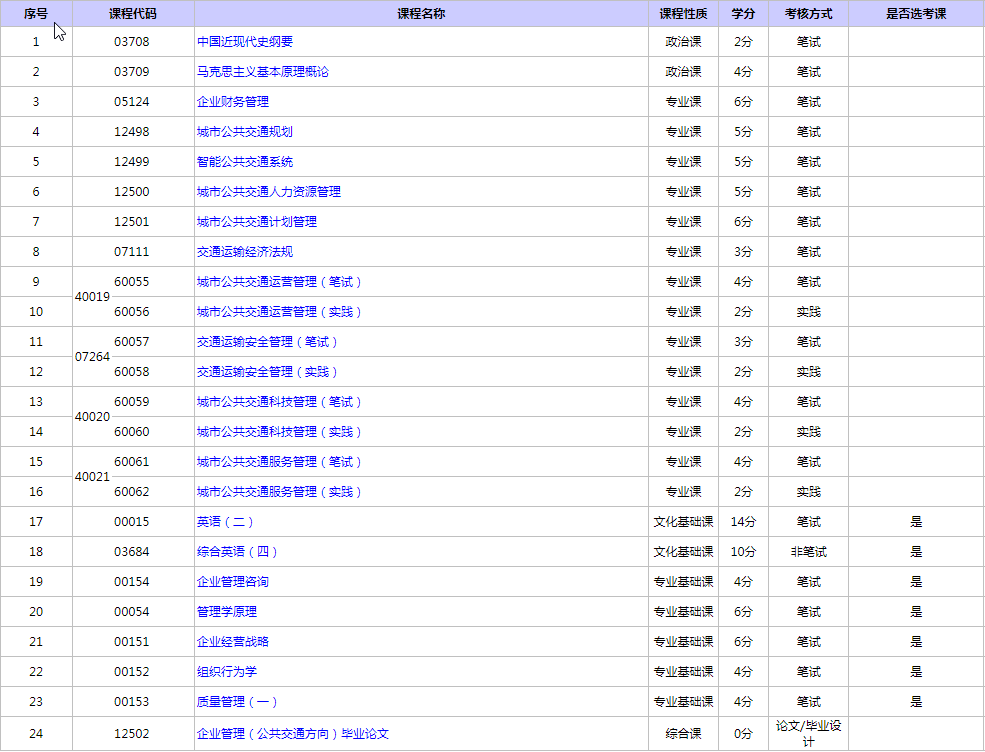
Task: Open 城市公共交通运营管理（笔试）link
Action: pyautogui.click(x=280, y=282)
